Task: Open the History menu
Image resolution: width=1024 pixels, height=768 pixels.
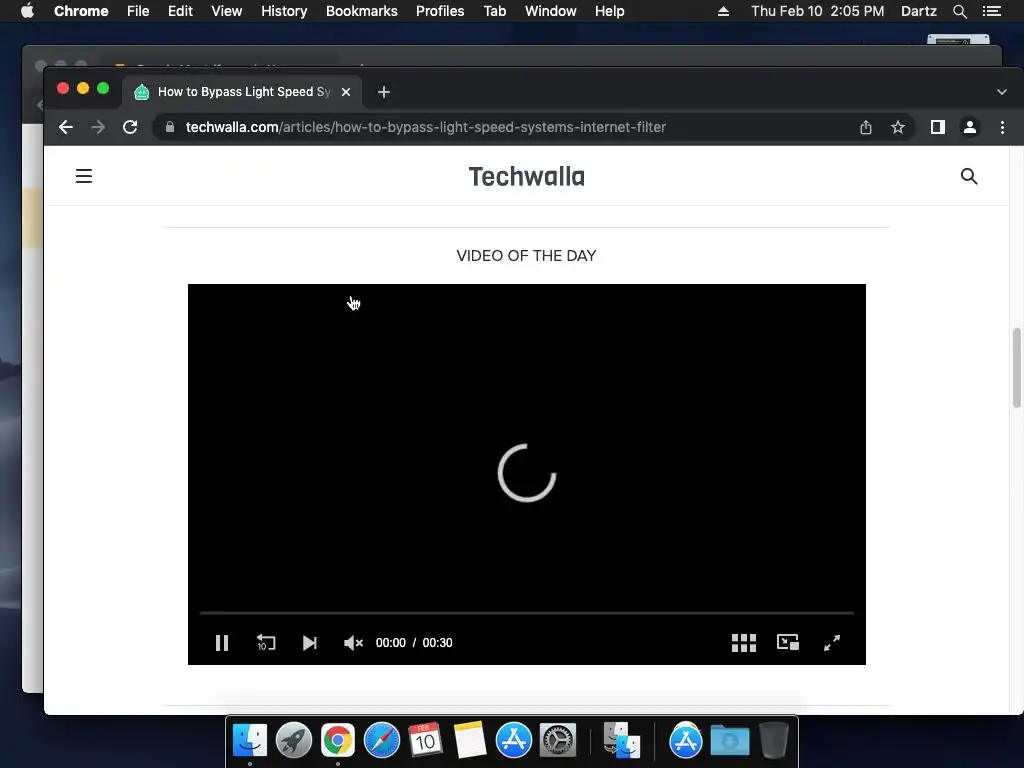Action: pos(284,11)
